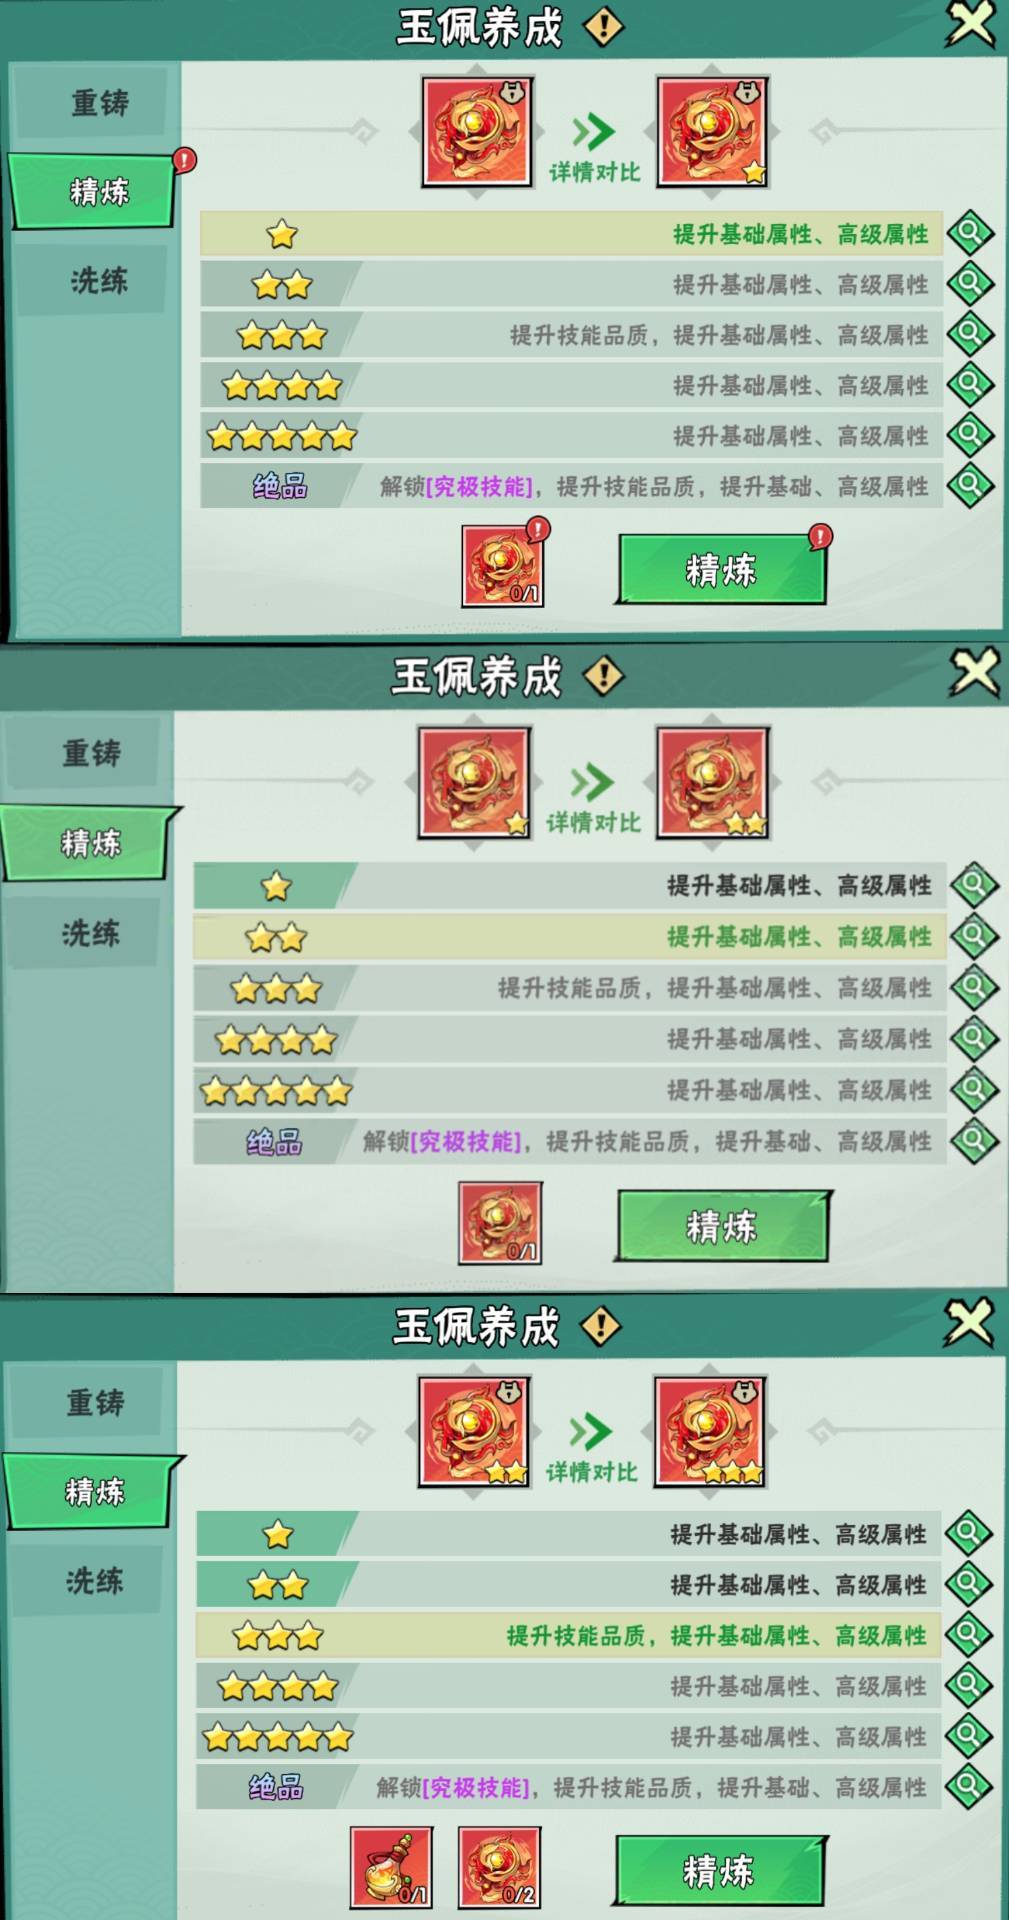This screenshot has width=1009, height=1920.
Task: Open magnifier details for top panel 绝品 row
Action: [970, 486]
